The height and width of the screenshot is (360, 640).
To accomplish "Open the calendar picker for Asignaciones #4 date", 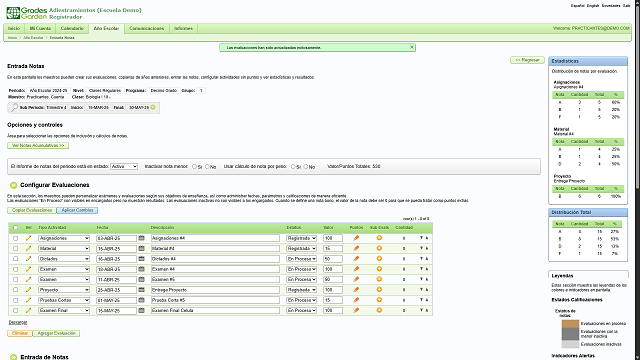I will pos(142,238).
